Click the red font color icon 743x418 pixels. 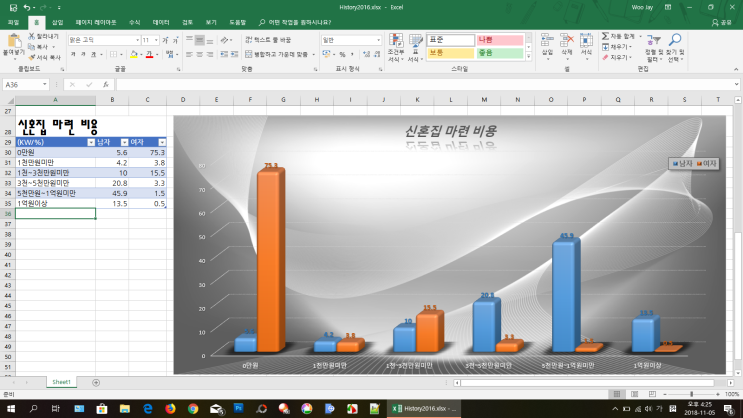(x=149, y=55)
